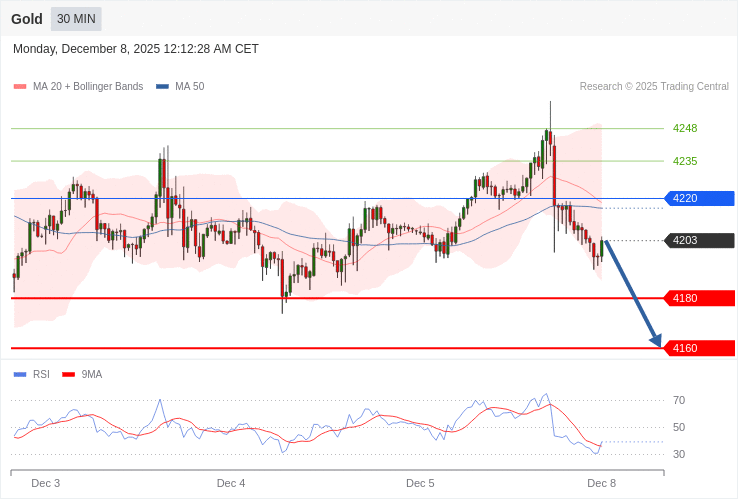Click the green 4248 resistance label
This screenshot has width=738, height=500.
coord(685,128)
